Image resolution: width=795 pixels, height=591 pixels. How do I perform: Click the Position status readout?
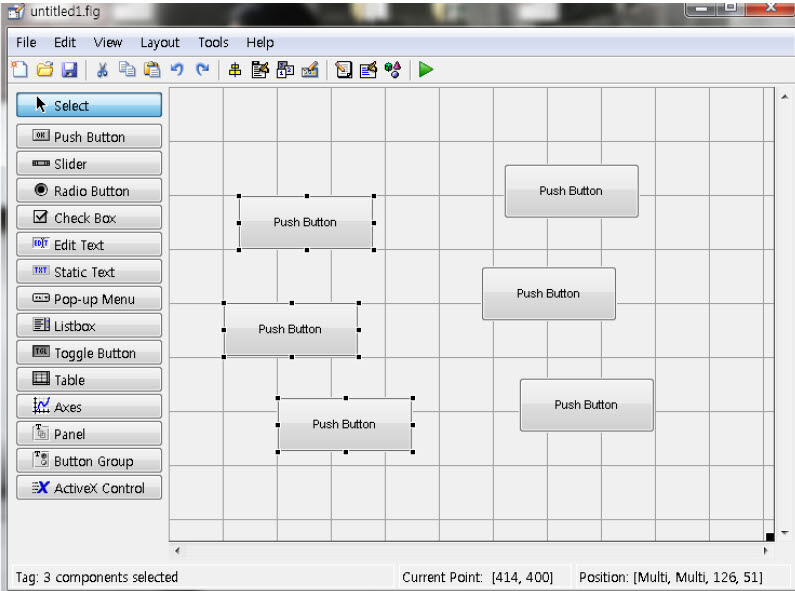click(x=671, y=577)
